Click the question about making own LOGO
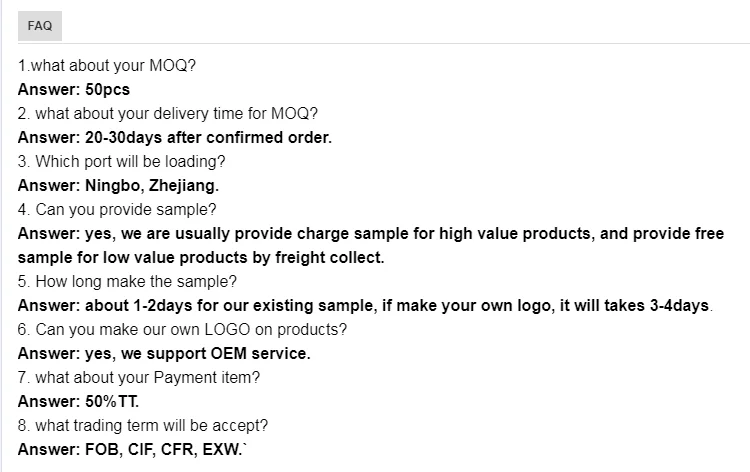Screen dimensions: 750x472 183,330
